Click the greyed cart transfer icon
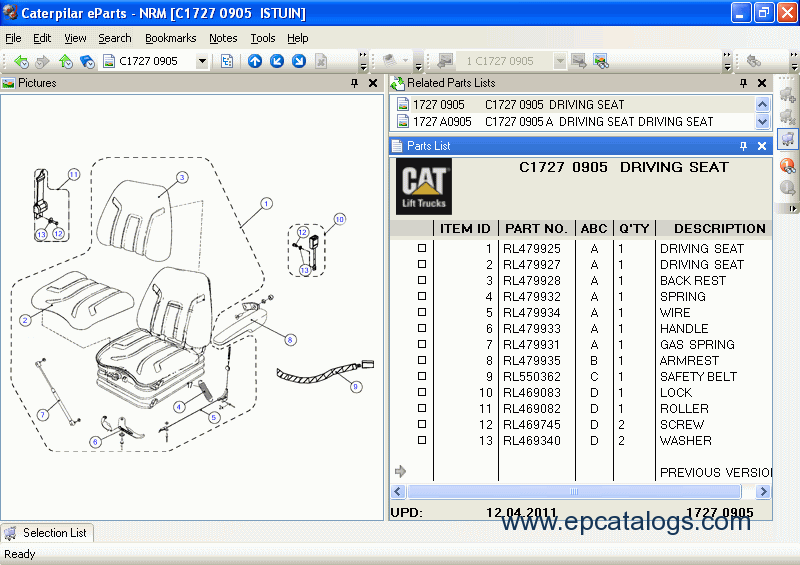 (x=579, y=61)
